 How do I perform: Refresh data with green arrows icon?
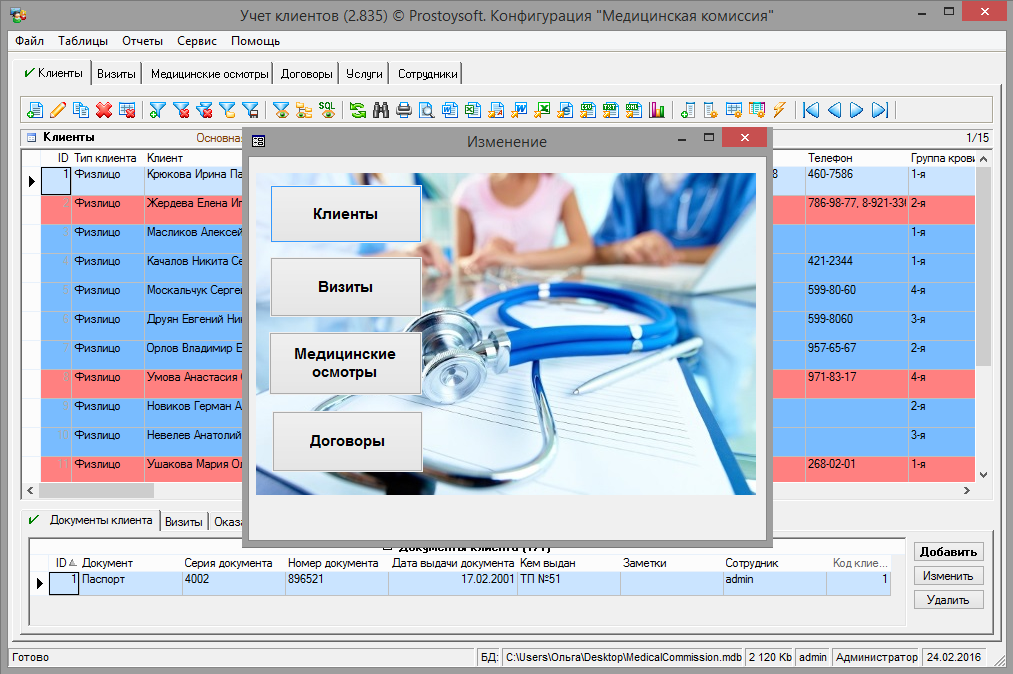tap(358, 110)
